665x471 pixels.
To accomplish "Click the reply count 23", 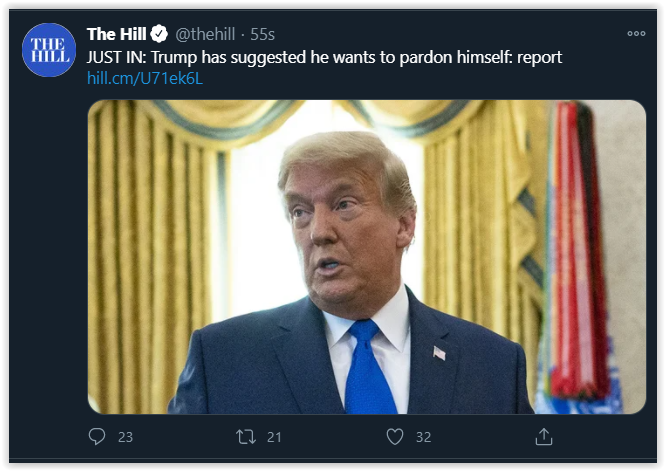I will coord(125,437).
